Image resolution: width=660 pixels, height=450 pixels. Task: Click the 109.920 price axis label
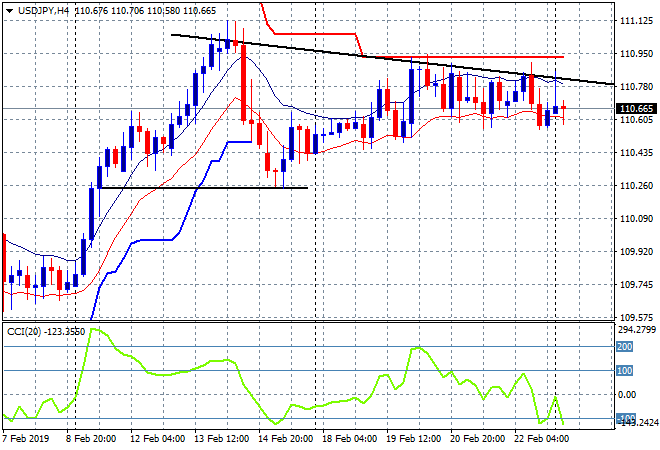click(x=636, y=251)
